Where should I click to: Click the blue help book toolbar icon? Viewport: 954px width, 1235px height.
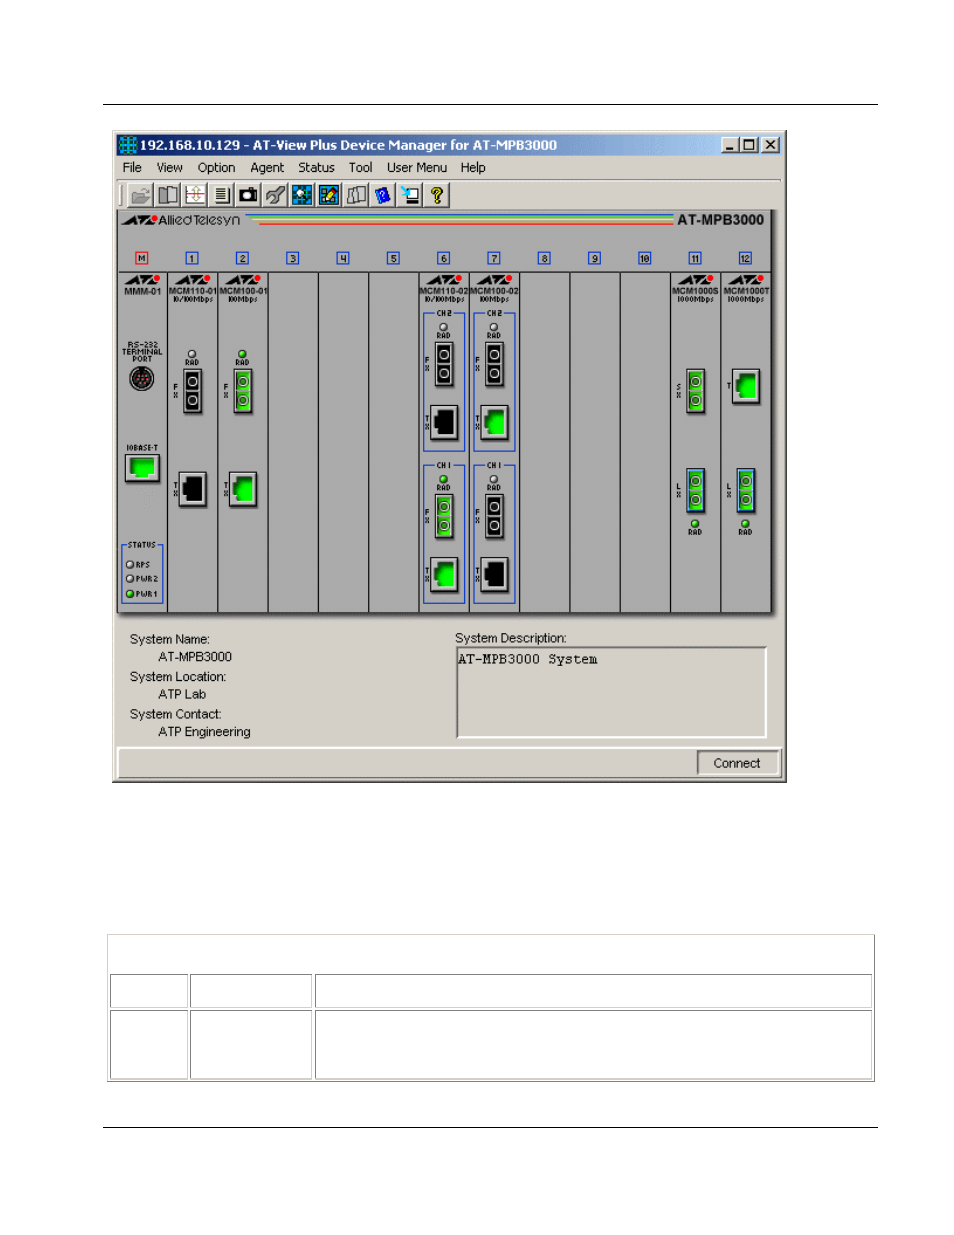click(x=383, y=195)
